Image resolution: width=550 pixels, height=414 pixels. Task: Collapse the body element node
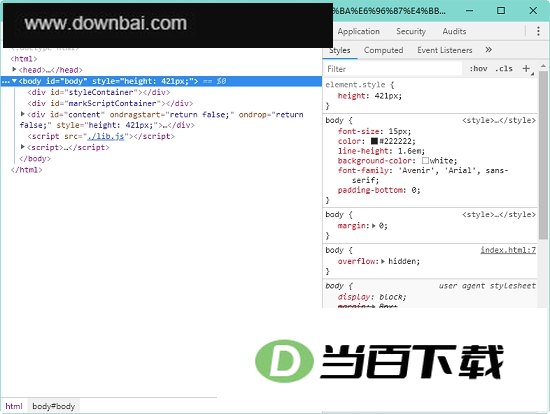(x=14, y=81)
